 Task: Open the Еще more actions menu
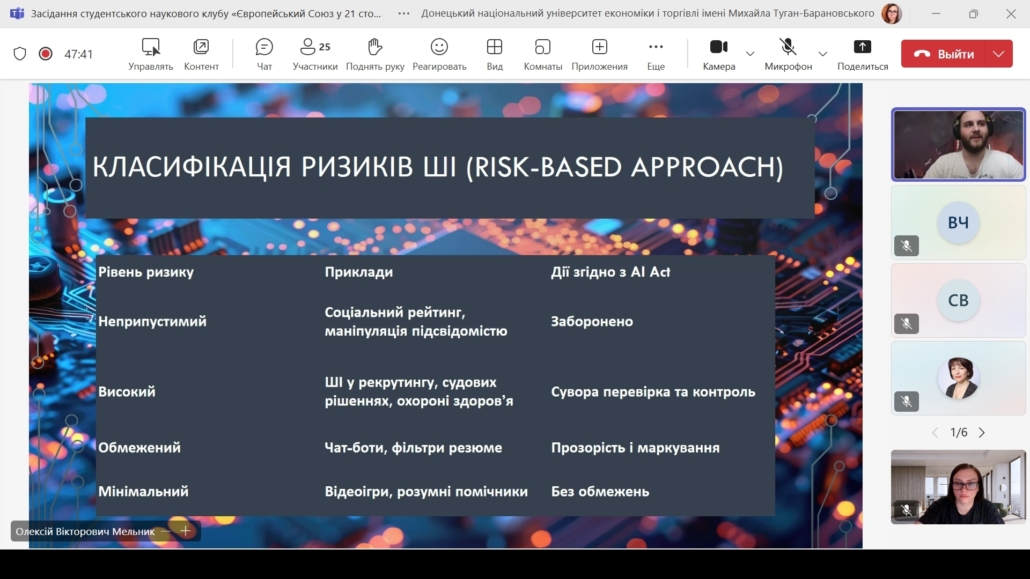click(x=656, y=54)
